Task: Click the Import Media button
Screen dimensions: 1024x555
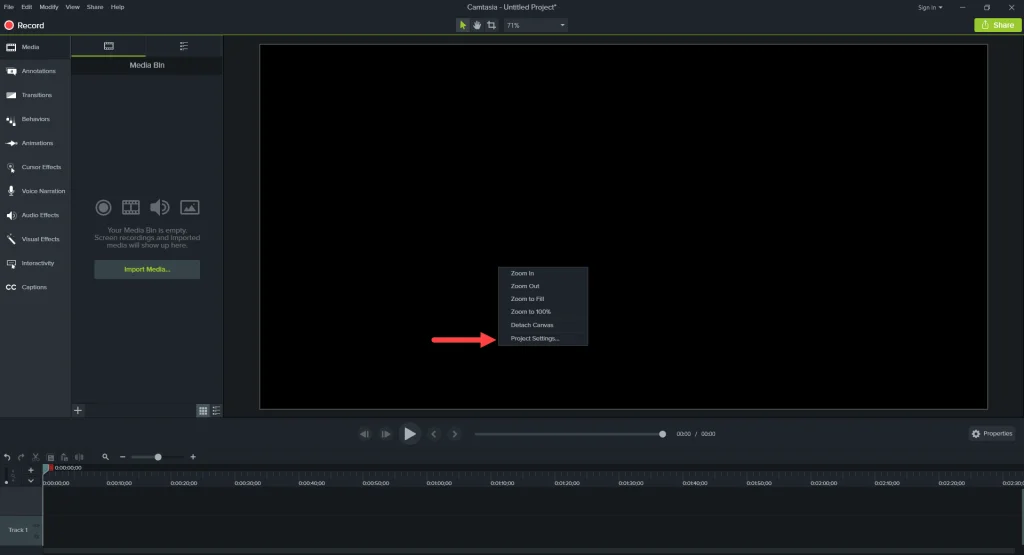Action: [147, 269]
